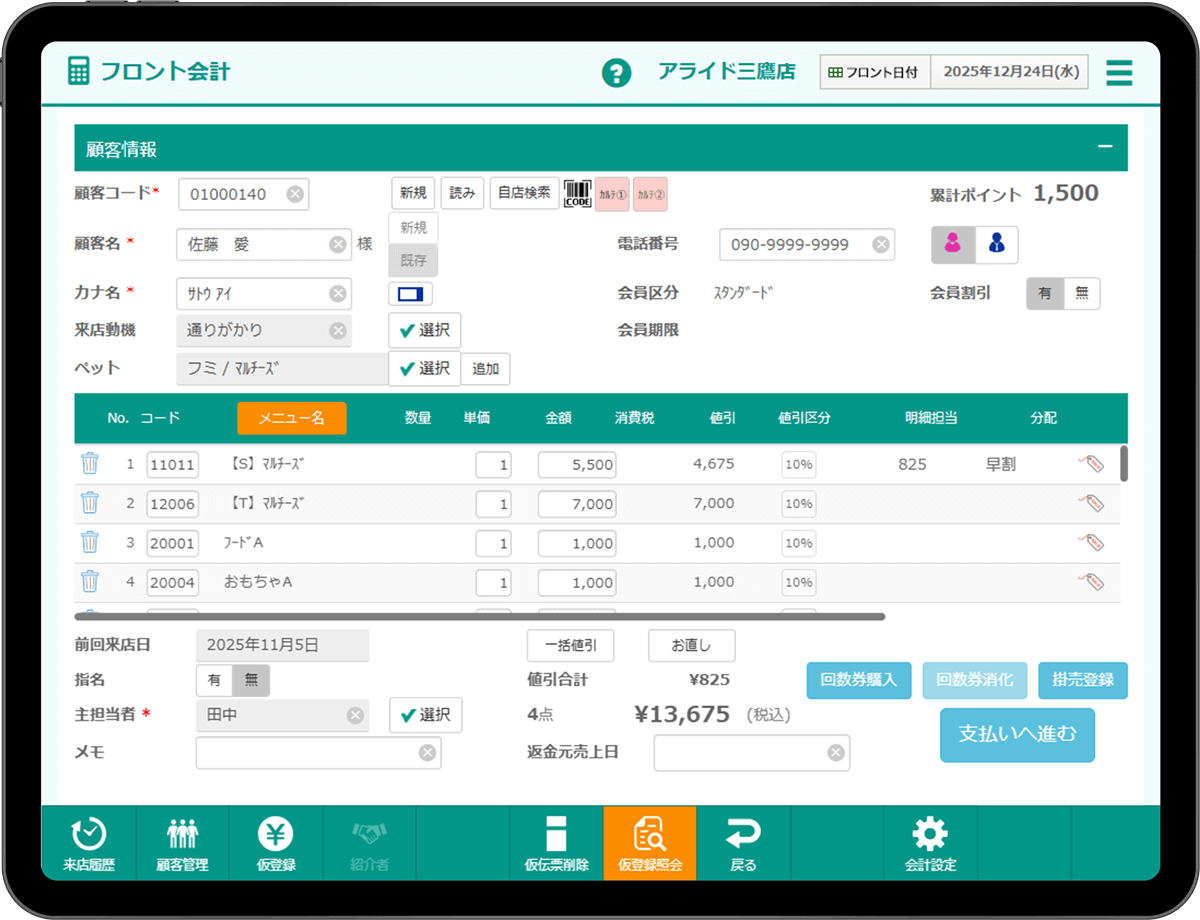This screenshot has width=1200, height=920.
Task: Open 主担当者 selection with the 選択 button
Action: (x=425, y=715)
